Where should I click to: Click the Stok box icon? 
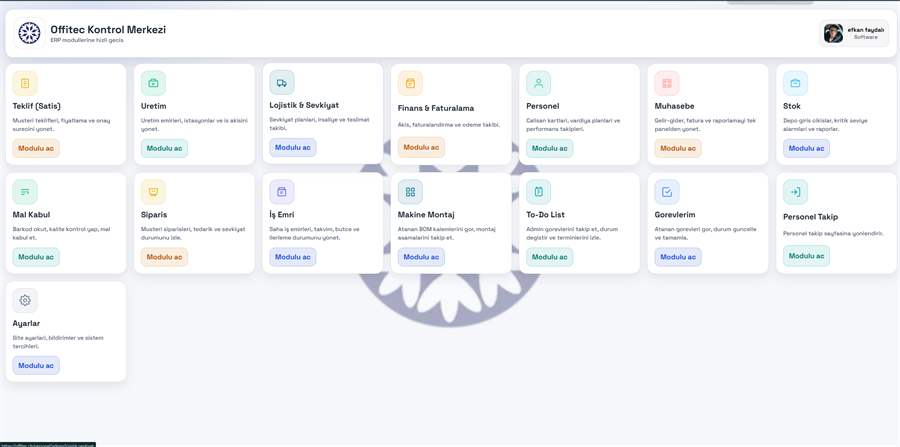(795, 83)
